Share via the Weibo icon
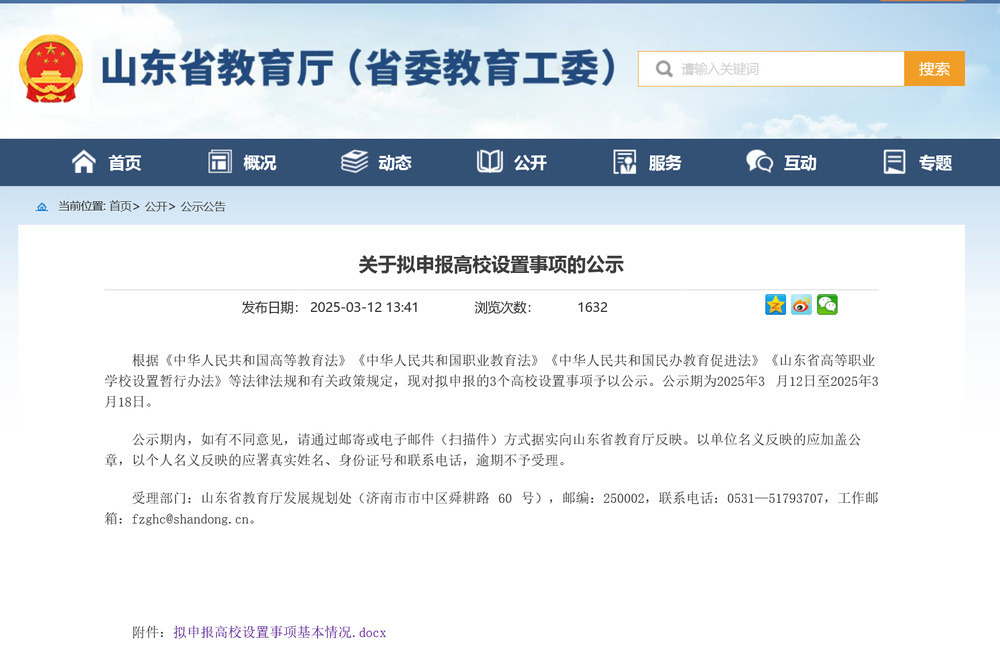Viewport: 1000px width, 664px height. click(802, 305)
